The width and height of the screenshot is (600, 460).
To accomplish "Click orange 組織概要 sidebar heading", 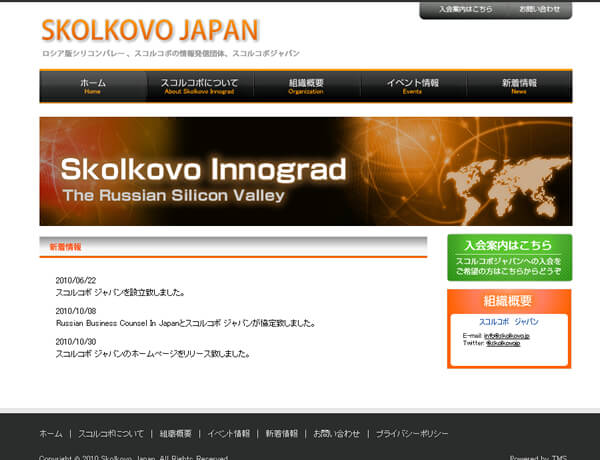I will pos(508,301).
